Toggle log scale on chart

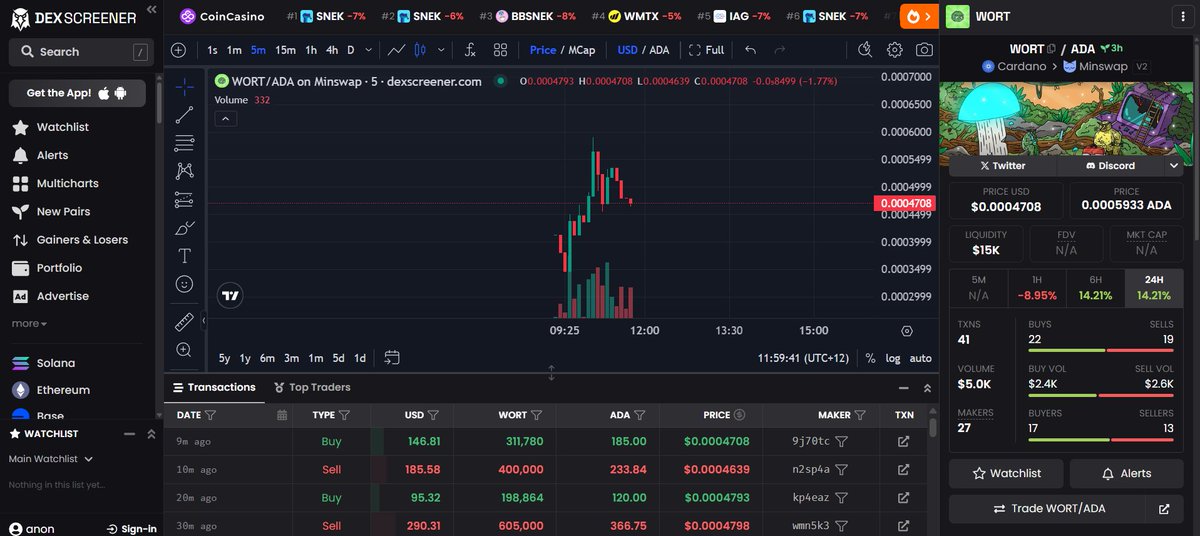(x=892, y=358)
